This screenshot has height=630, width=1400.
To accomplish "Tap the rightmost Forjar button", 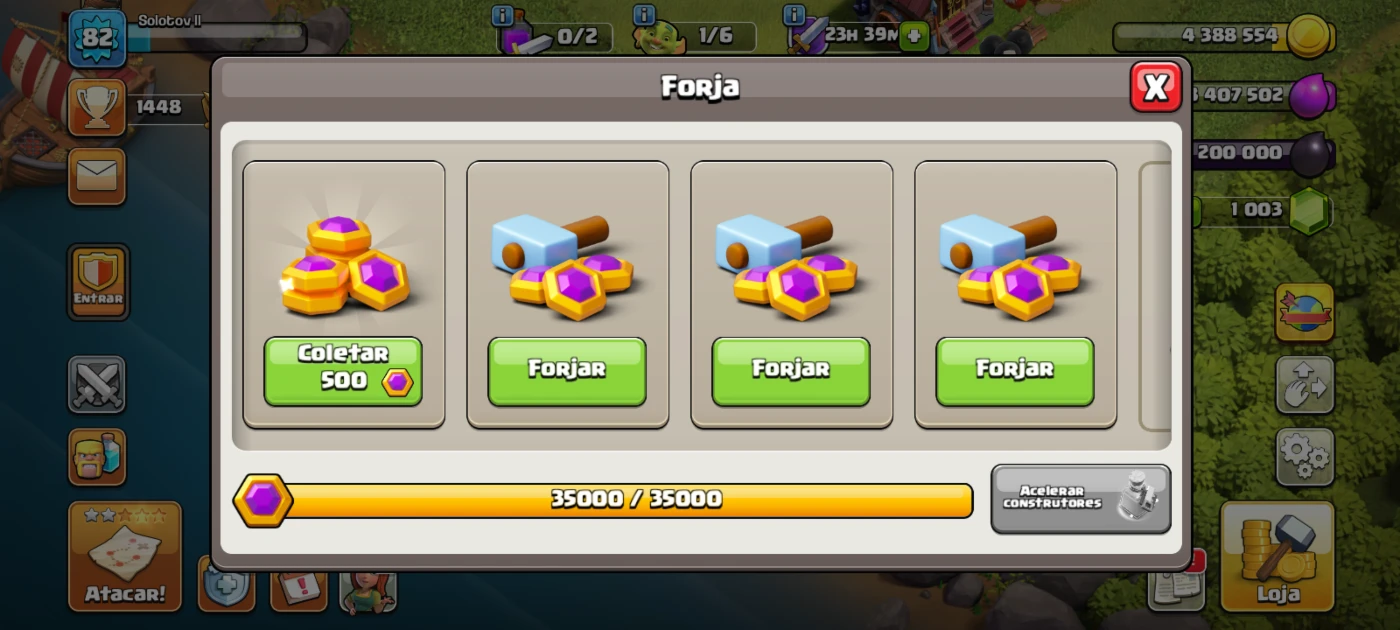I will pos(1015,371).
